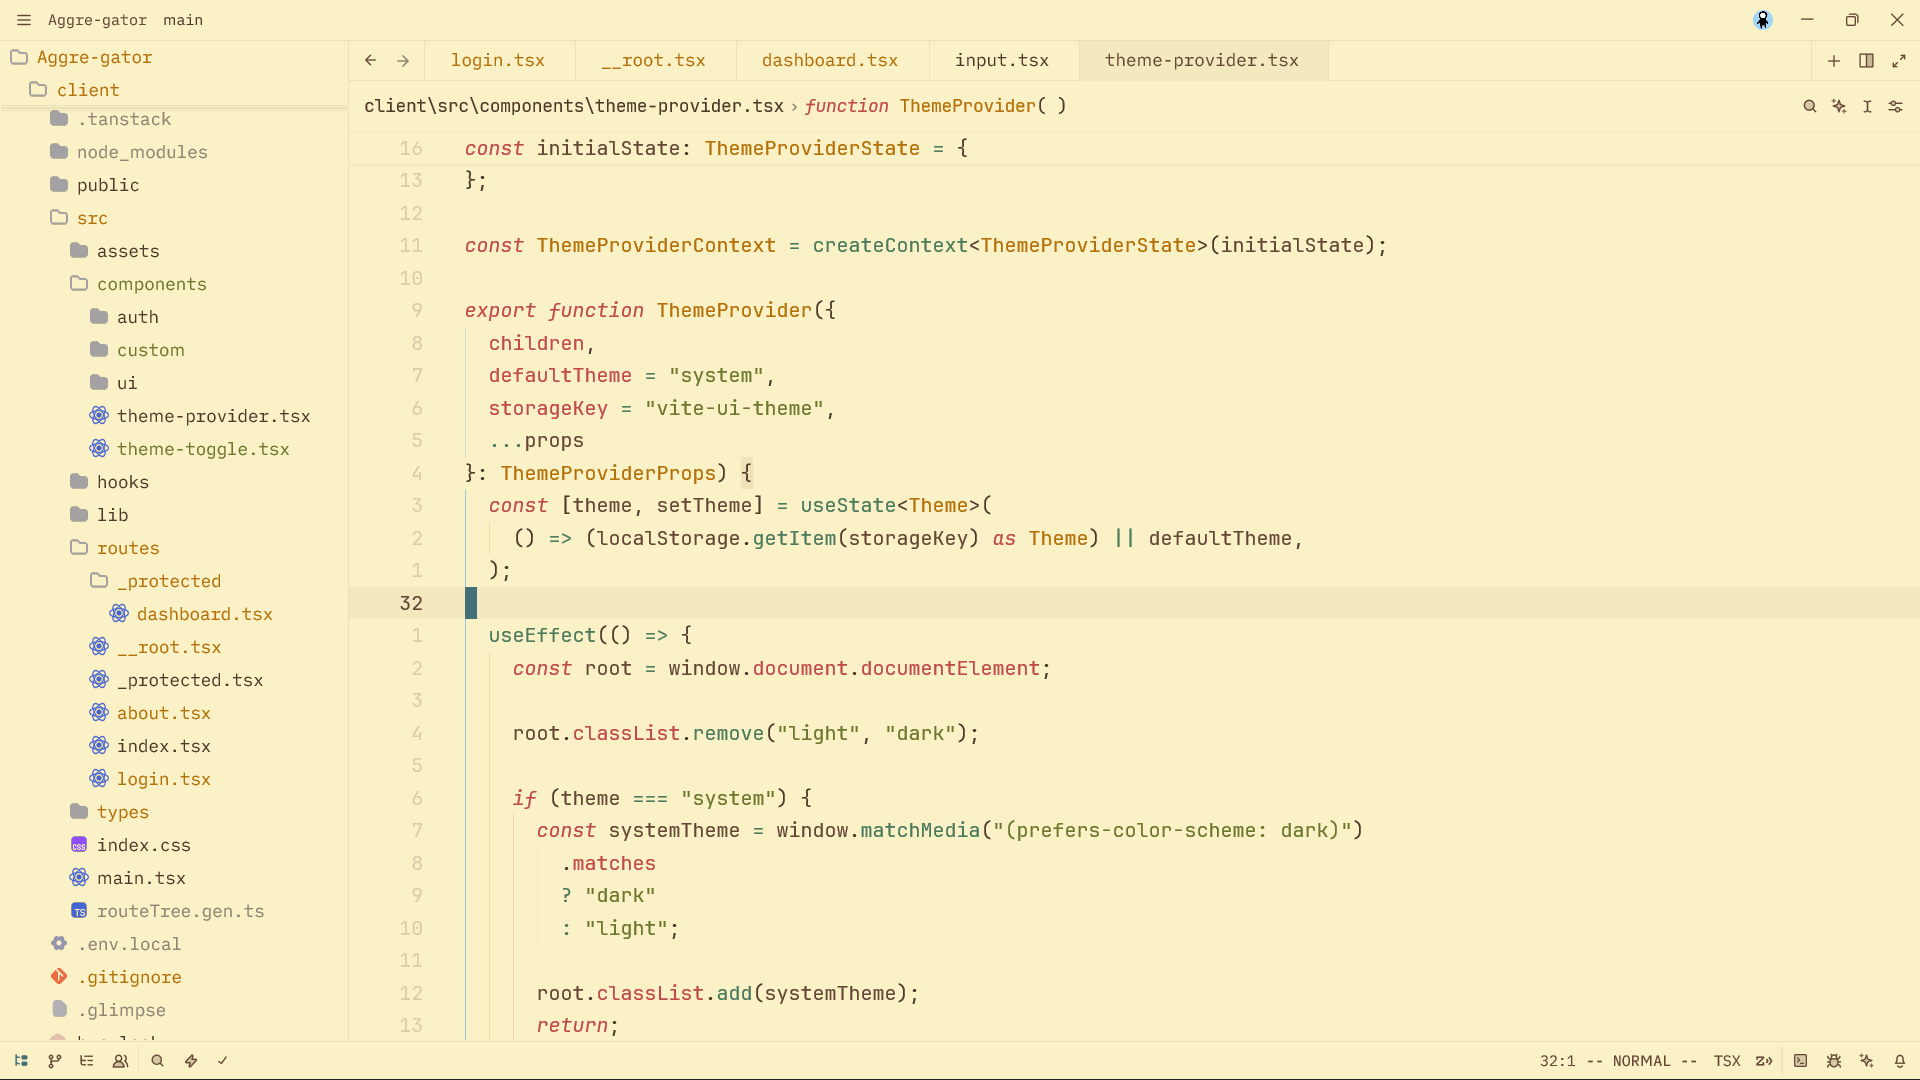Screen dimensions: 1920x1080
Task: Collapse the _protected folder
Action: coord(174,581)
